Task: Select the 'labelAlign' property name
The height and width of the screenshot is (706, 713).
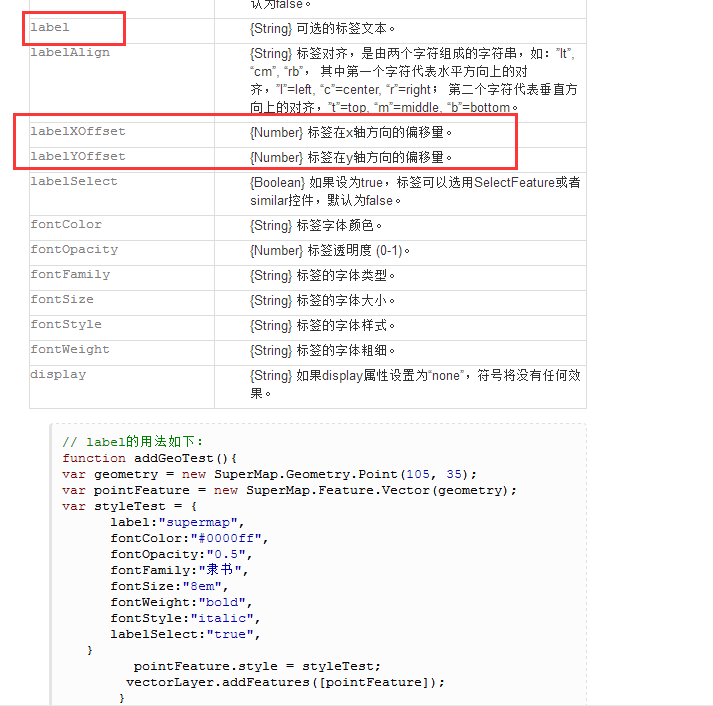Action: pyautogui.click(x=70, y=53)
